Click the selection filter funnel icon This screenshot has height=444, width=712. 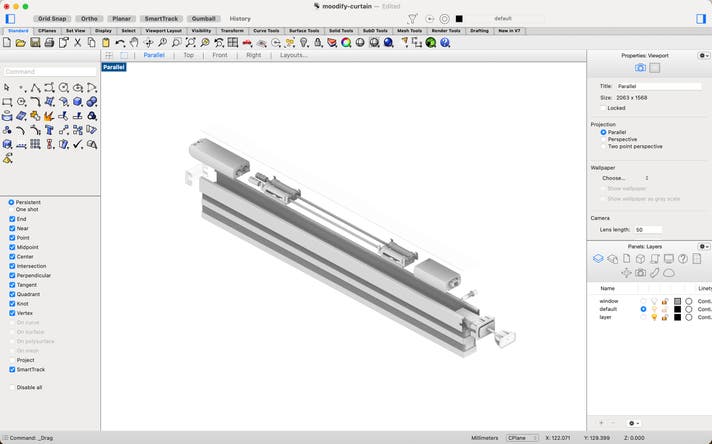point(412,19)
